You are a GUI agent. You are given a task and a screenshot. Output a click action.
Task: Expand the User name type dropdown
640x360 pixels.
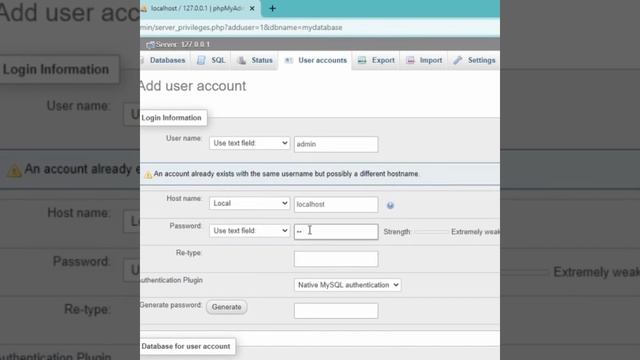(x=249, y=143)
